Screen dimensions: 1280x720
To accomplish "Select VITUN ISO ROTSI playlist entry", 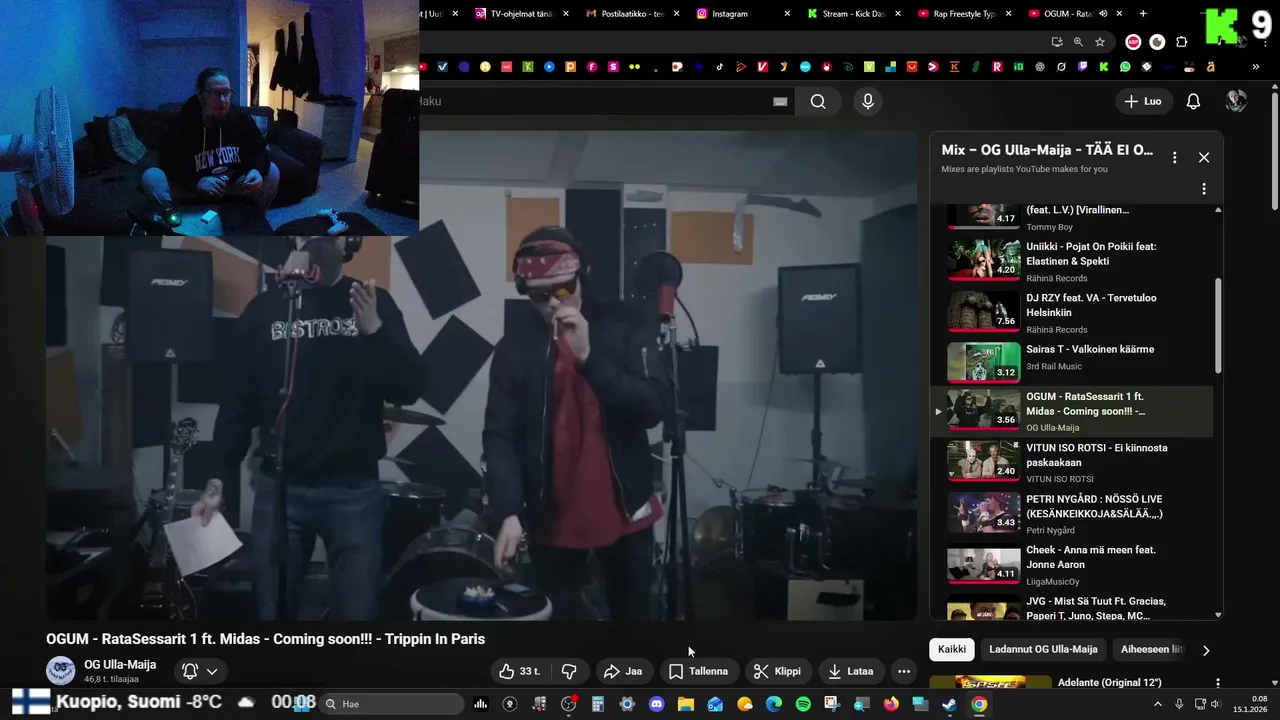I will (x=1070, y=462).
